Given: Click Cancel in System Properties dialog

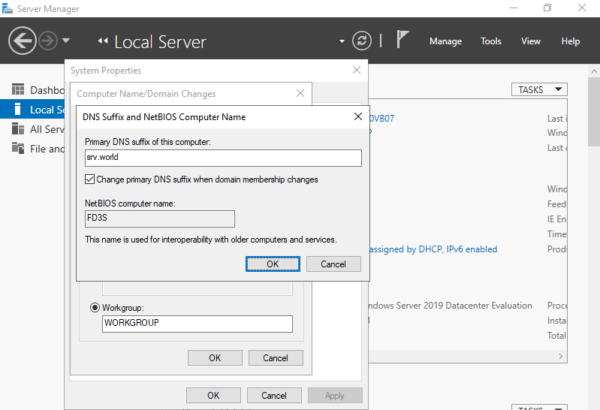Looking at the screenshot, I should pos(274,395).
